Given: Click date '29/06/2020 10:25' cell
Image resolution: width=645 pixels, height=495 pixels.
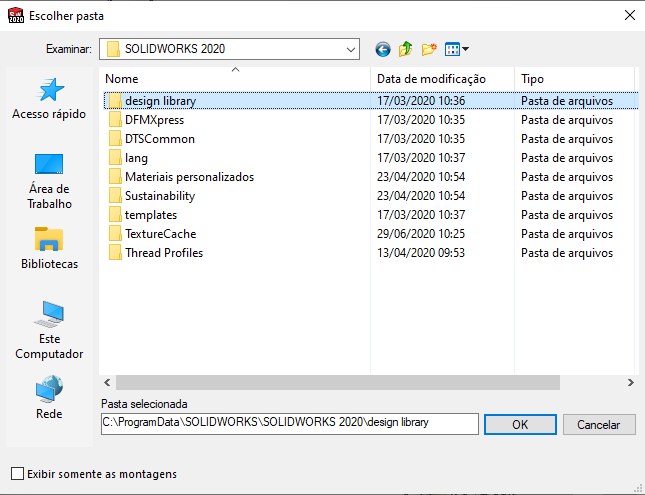Looking at the screenshot, I should 421,234.
